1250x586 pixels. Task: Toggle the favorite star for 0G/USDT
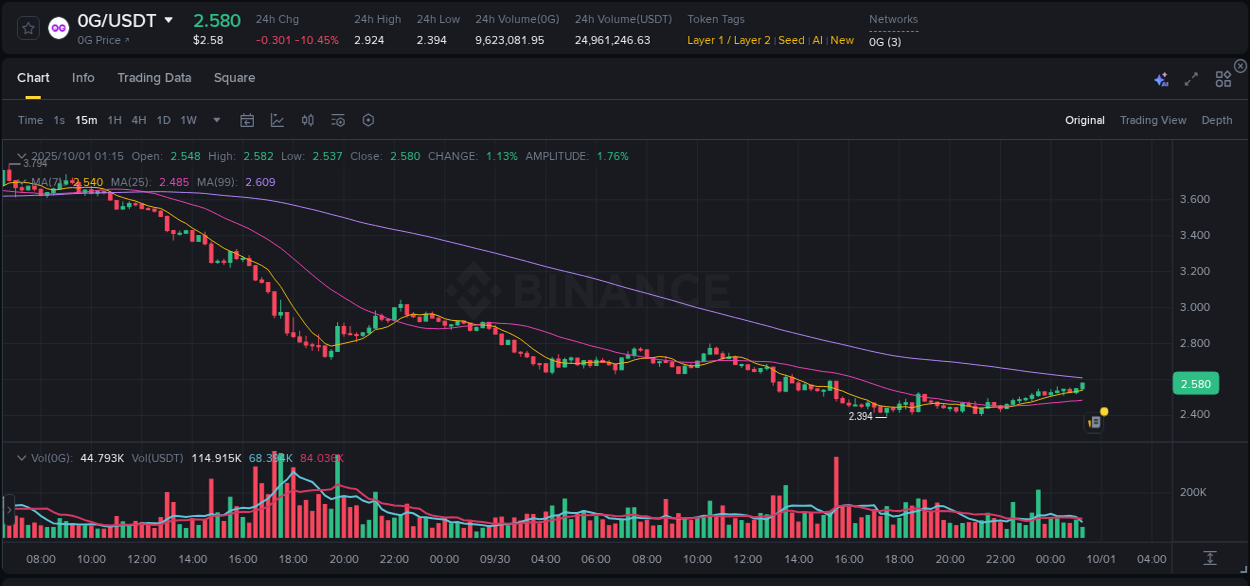[27, 27]
